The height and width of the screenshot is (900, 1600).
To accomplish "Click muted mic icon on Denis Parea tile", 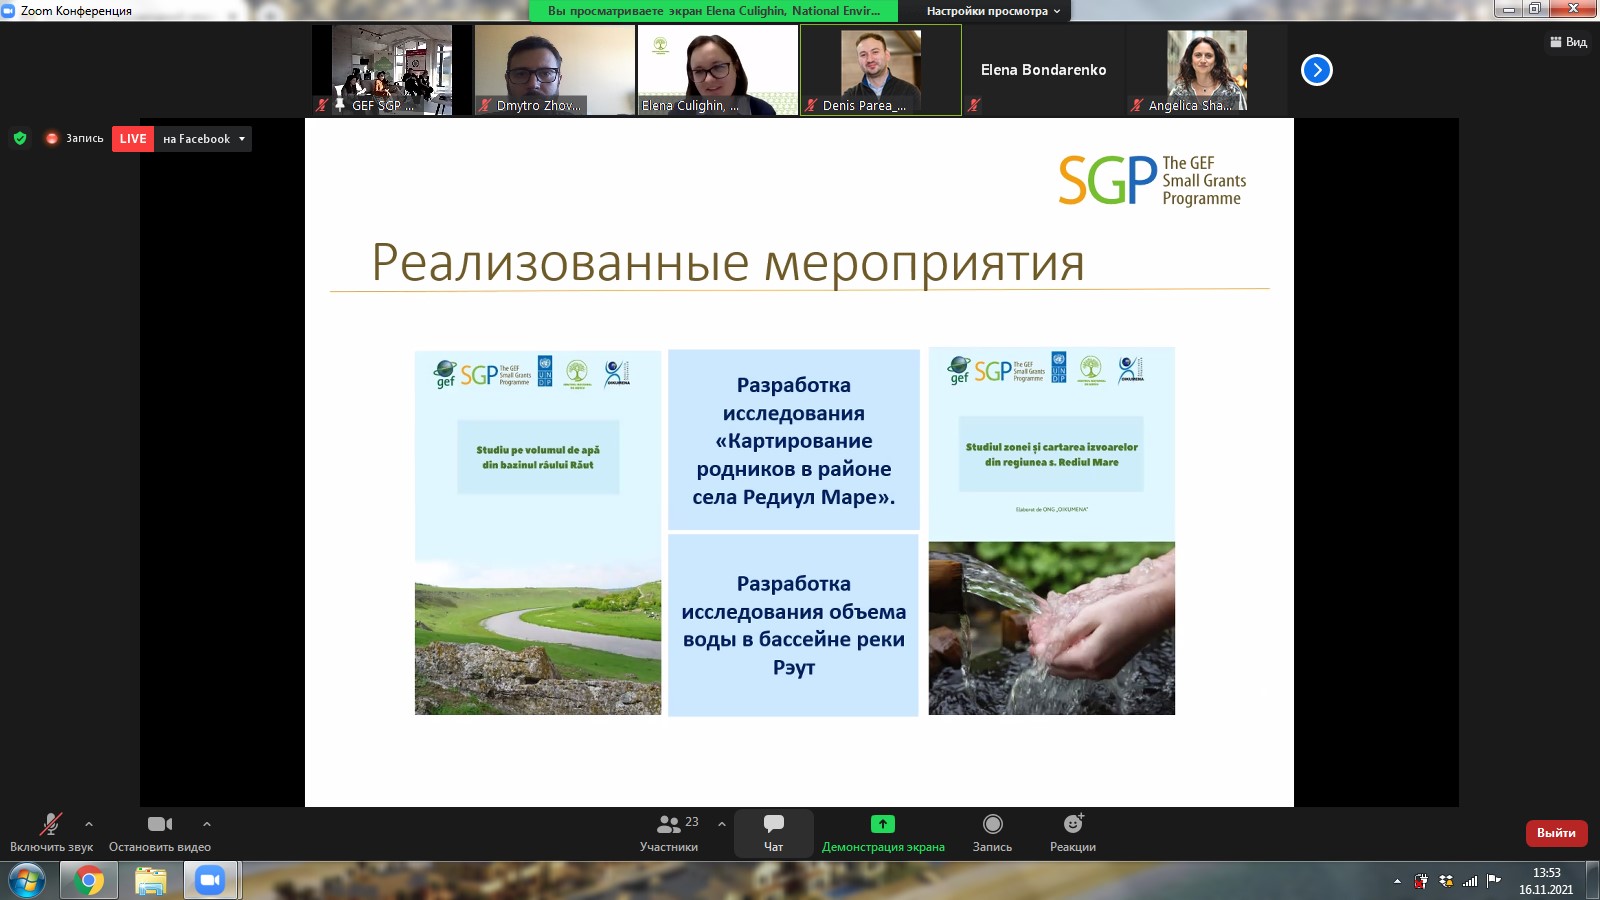I will (811, 105).
